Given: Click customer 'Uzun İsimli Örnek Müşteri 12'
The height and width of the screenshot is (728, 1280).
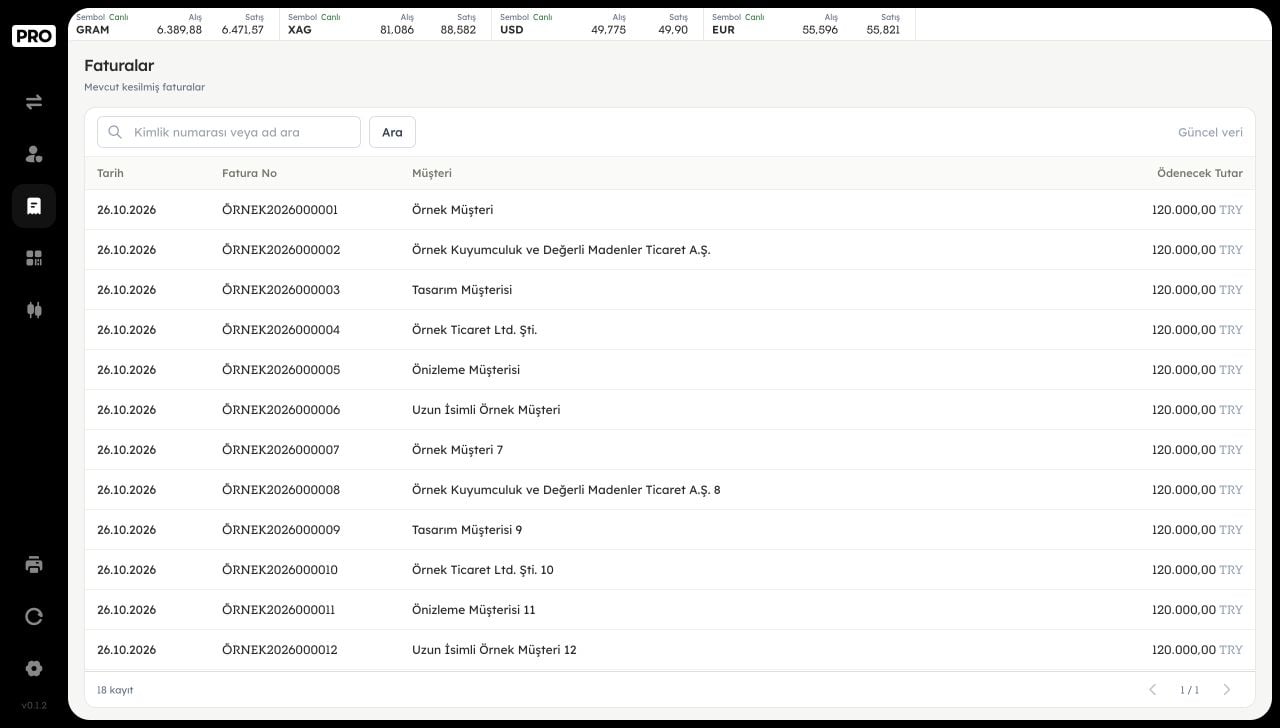Looking at the screenshot, I should 494,650.
